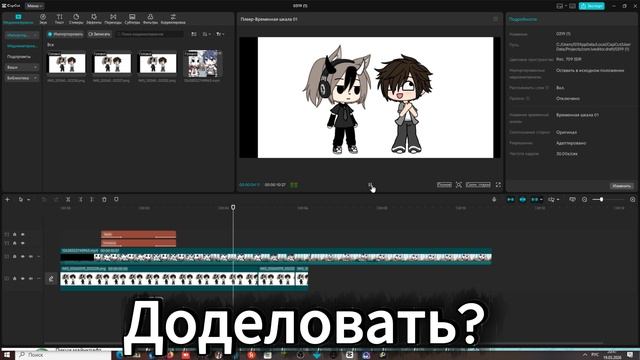640x360 pixels.
Task: Zoom out the timeline with minus icon
Action: 584,199
